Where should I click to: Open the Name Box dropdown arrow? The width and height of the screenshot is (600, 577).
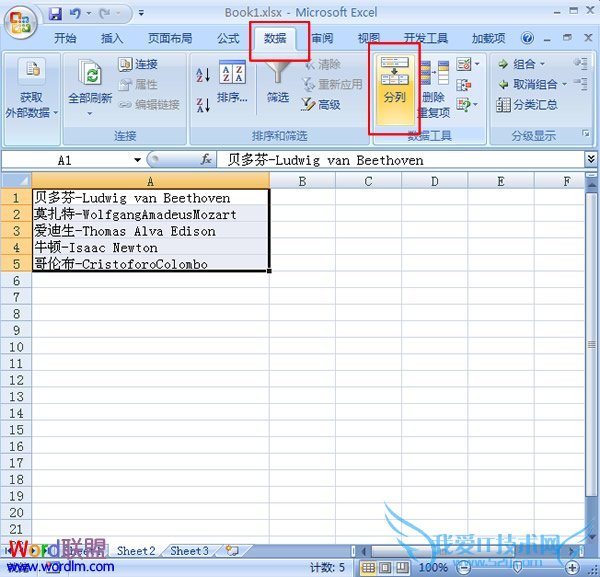(x=137, y=160)
